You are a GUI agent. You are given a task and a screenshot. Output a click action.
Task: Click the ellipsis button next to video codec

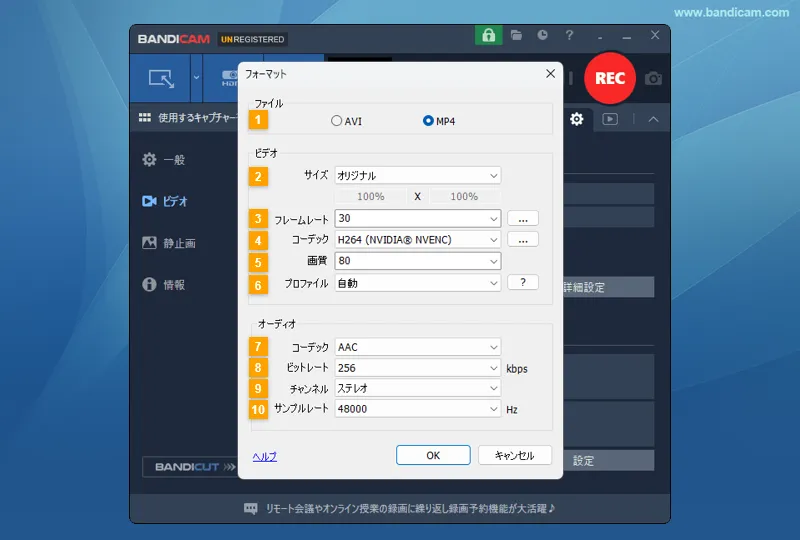[523, 240]
